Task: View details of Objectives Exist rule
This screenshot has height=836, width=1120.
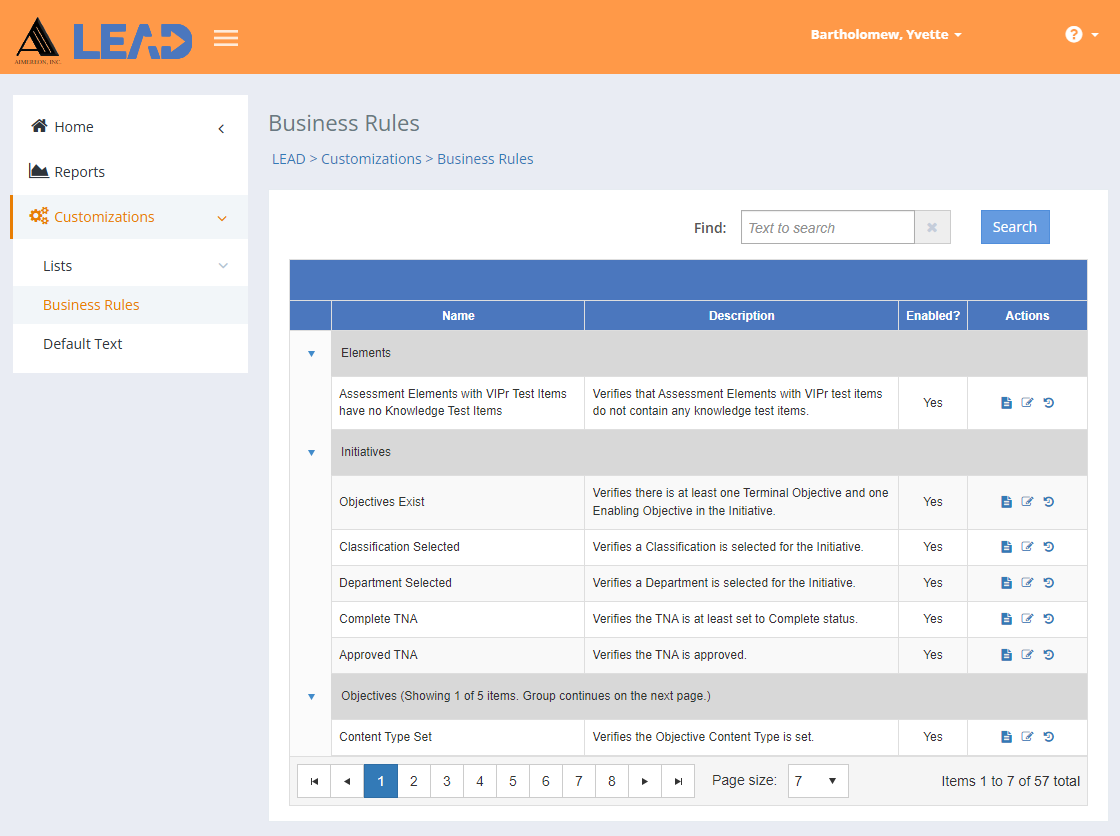Action: (x=1006, y=502)
